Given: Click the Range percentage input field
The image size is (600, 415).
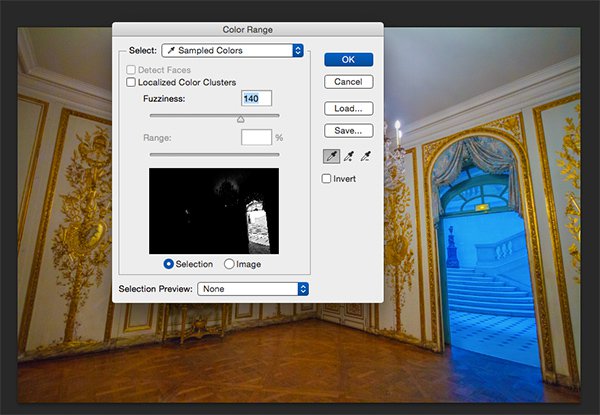Looking at the screenshot, I should point(256,137).
